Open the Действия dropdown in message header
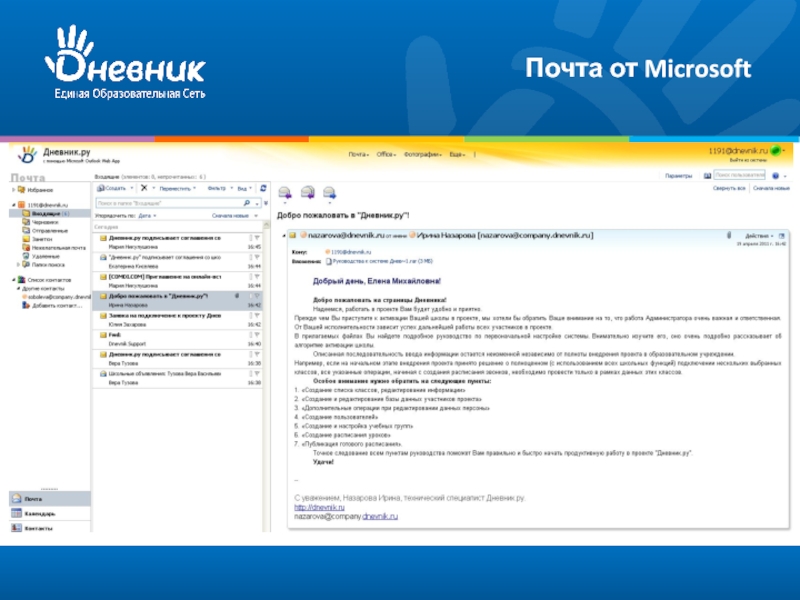The height and width of the screenshot is (600, 800). [759, 236]
